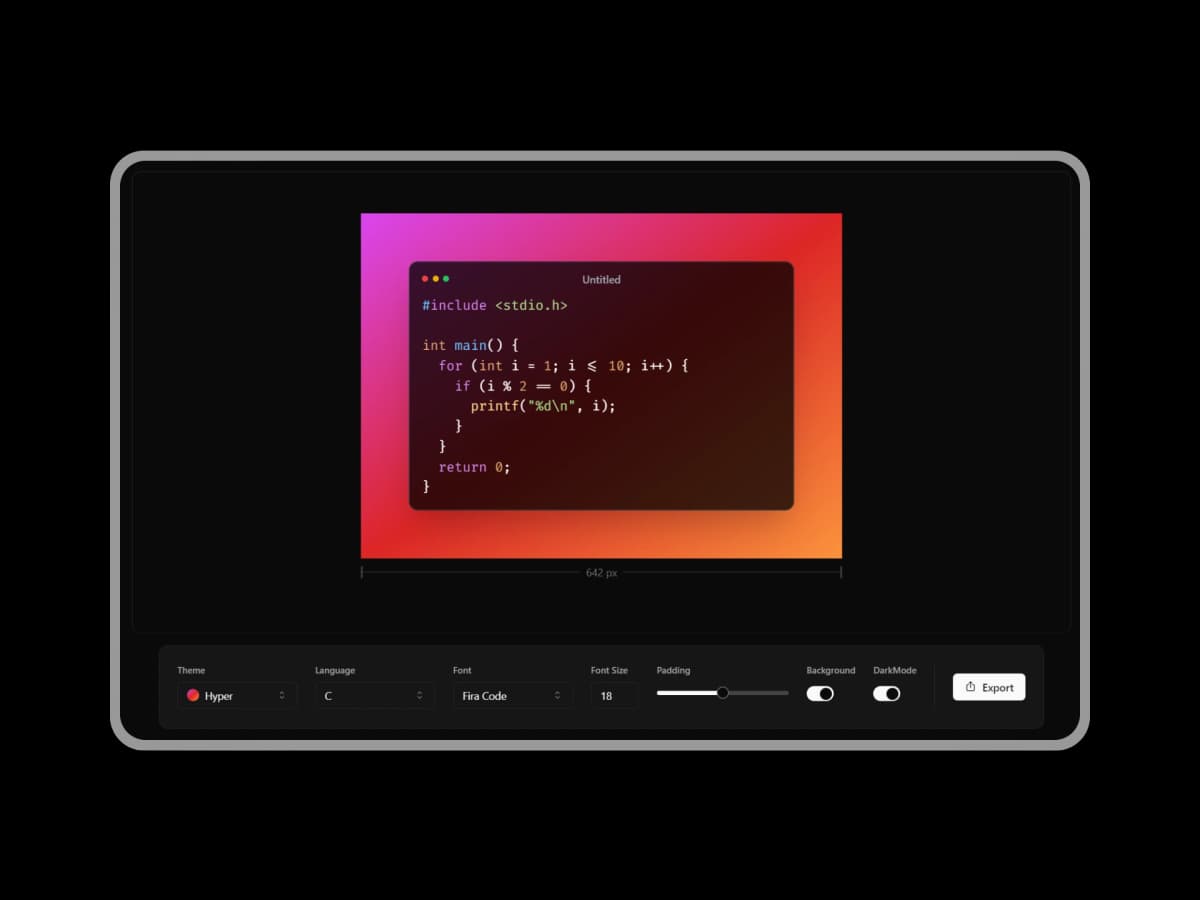The height and width of the screenshot is (900, 1200).
Task: Click the Export button
Action: tap(989, 687)
